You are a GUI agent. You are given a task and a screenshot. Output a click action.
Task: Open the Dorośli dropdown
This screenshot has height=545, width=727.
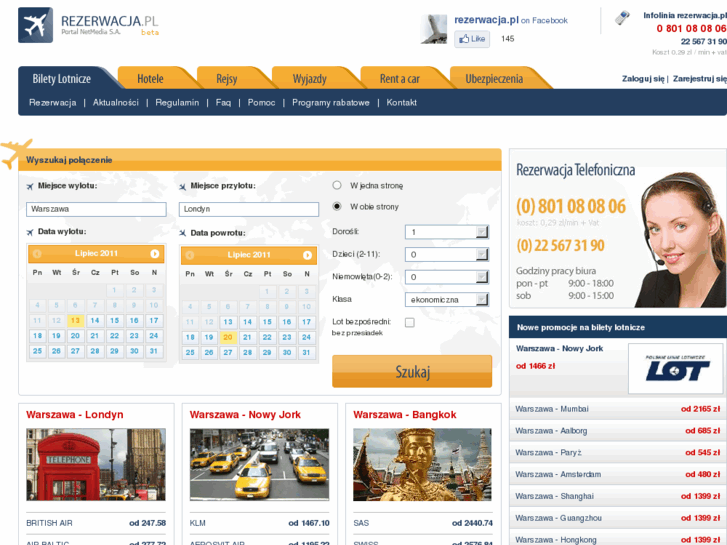446,232
